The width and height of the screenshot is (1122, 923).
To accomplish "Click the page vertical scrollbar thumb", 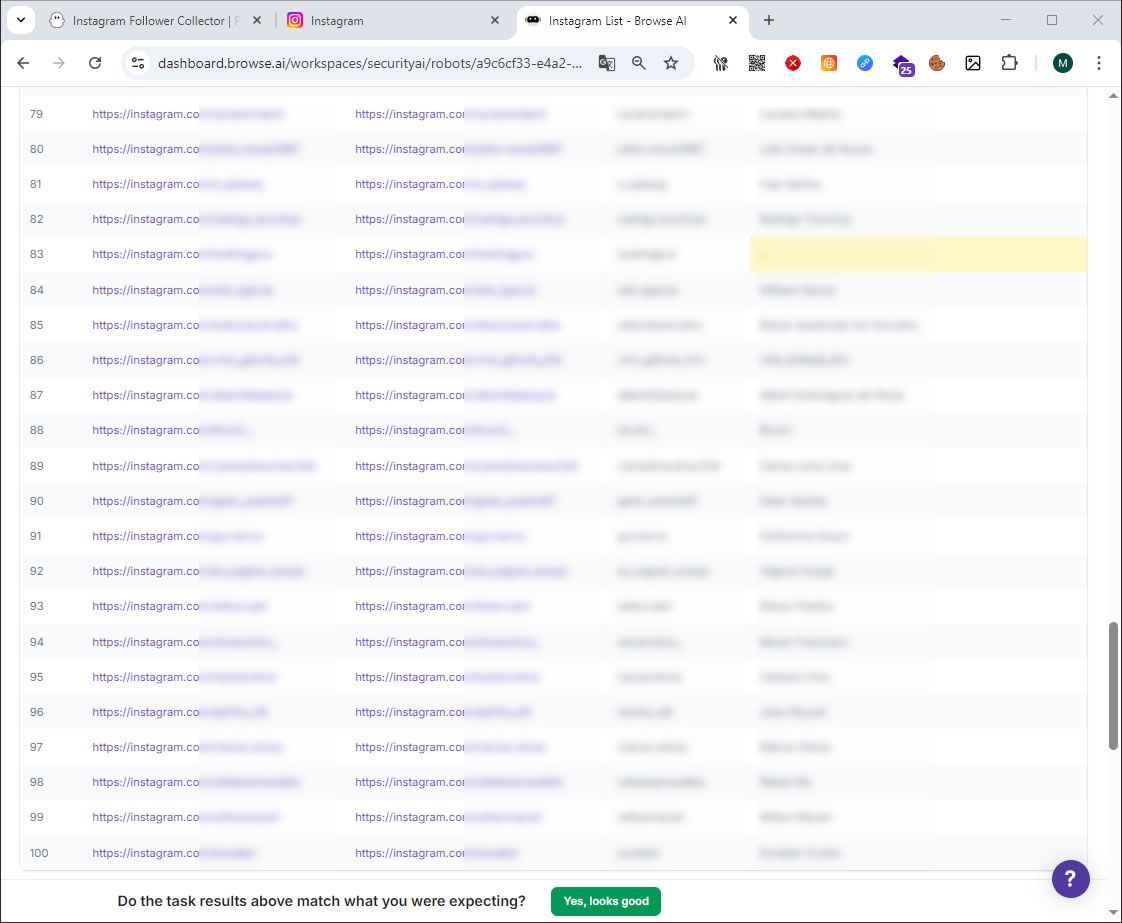I will 1113,685.
